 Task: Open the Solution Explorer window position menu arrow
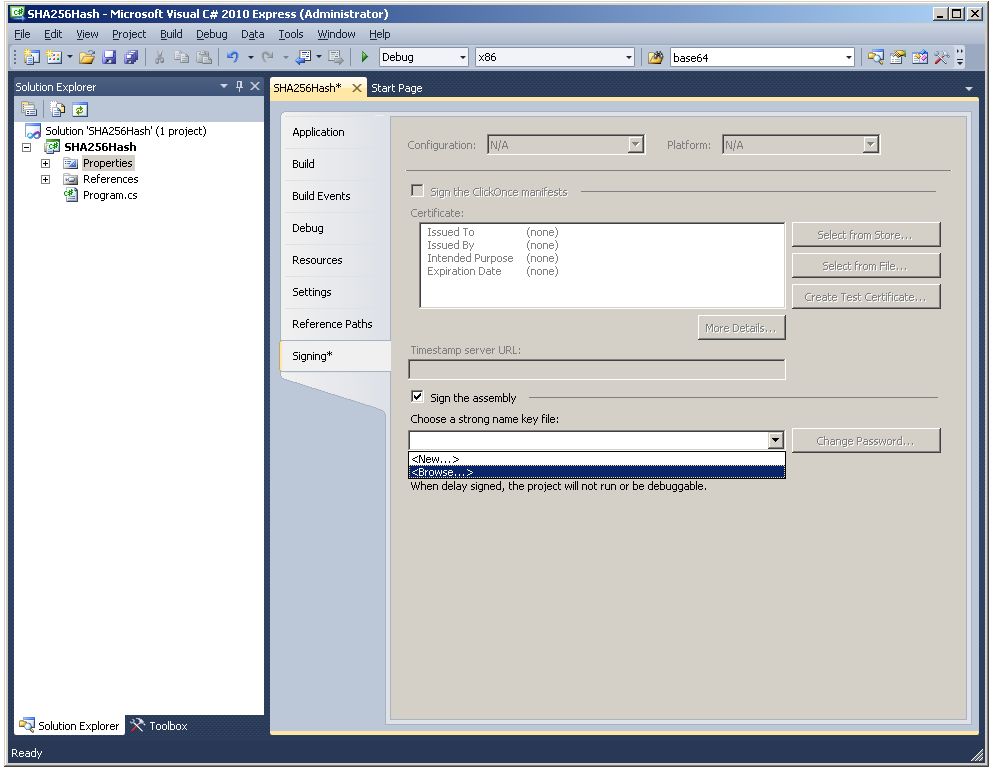(x=224, y=86)
